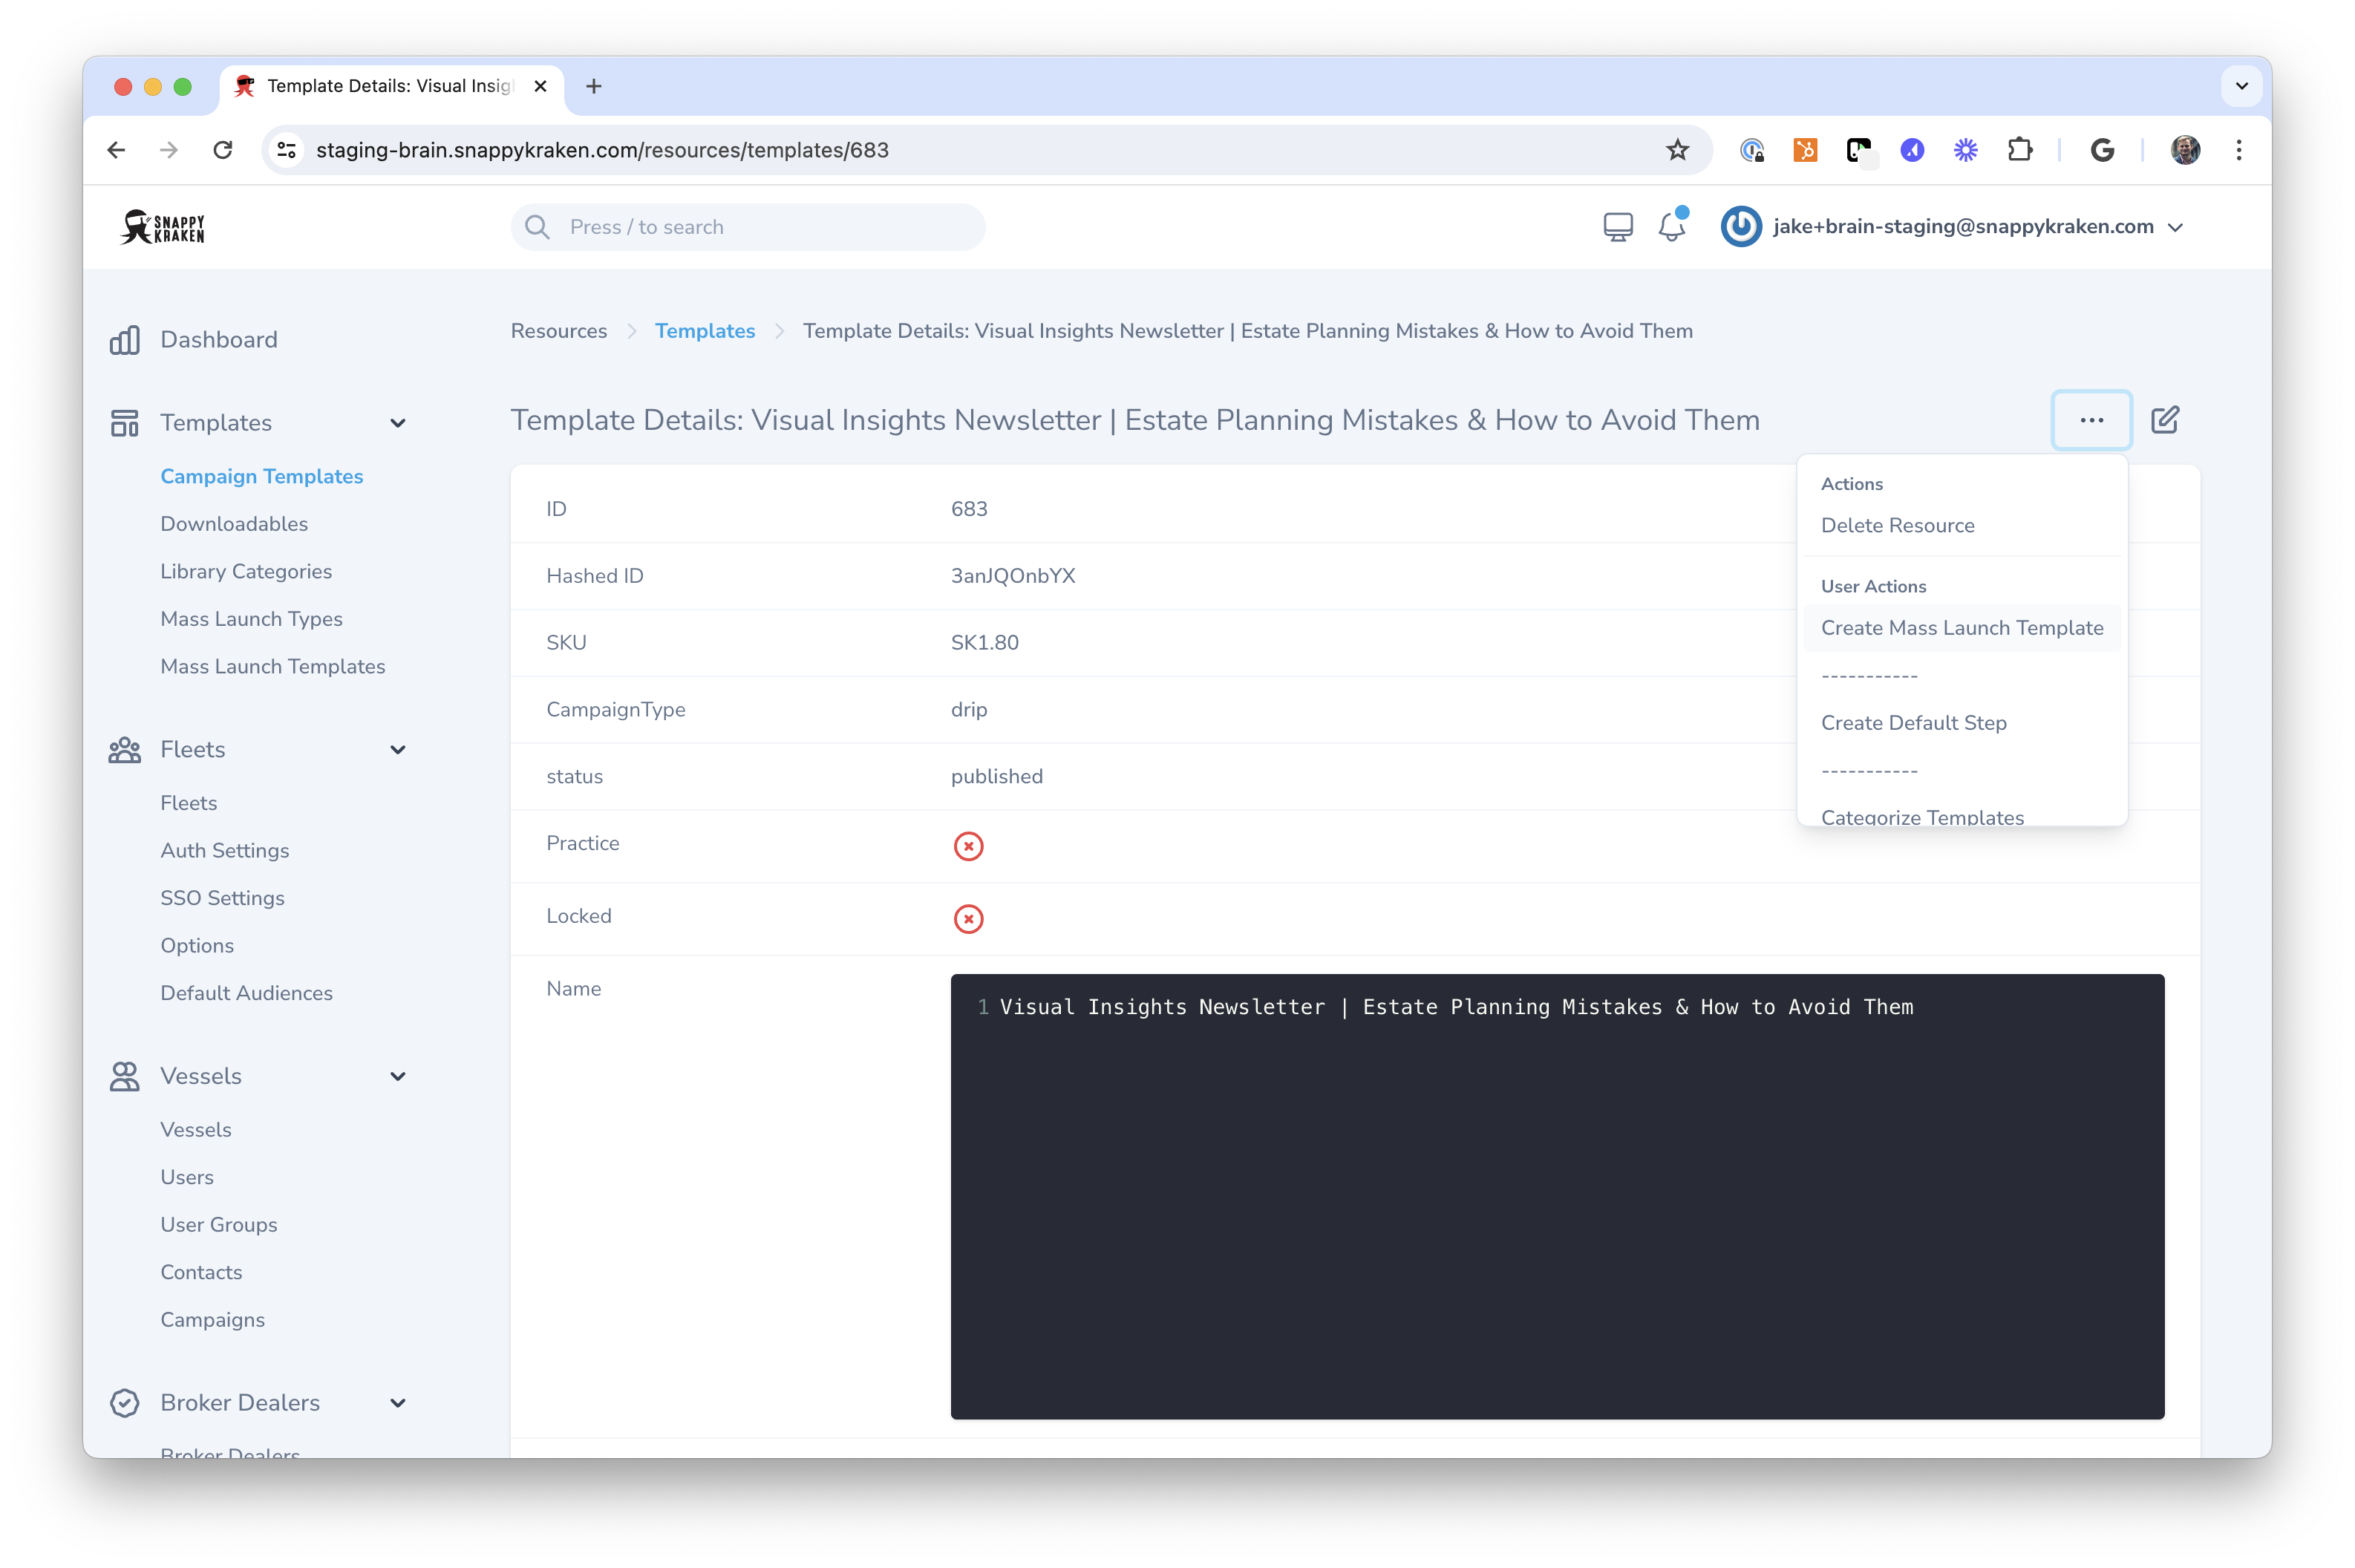Click the Press / to search field
Screen dimensions: 2355x1568
(747, 227)
